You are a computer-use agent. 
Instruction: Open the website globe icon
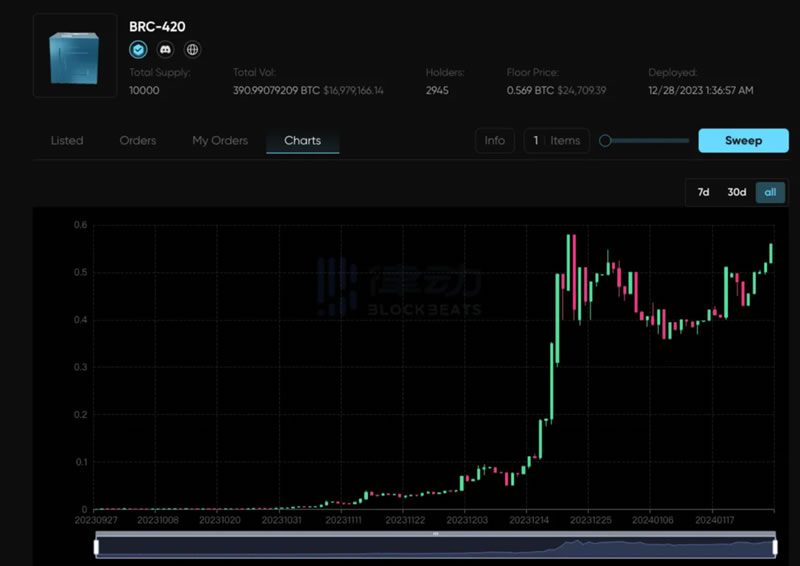[x=192, y=49]
